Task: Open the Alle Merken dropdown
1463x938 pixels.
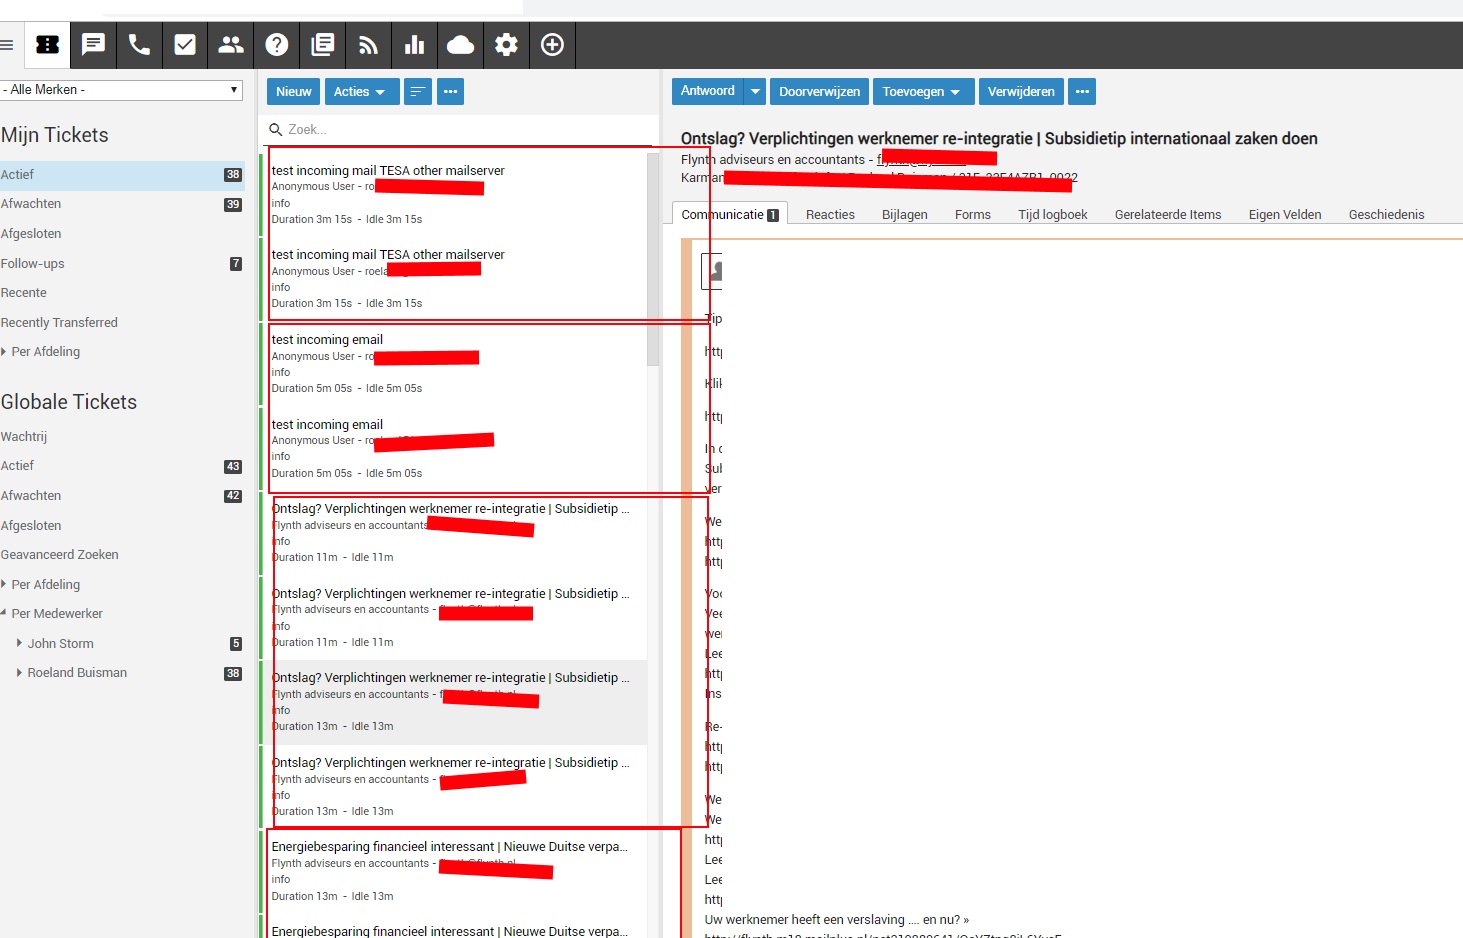Action: 121,90
